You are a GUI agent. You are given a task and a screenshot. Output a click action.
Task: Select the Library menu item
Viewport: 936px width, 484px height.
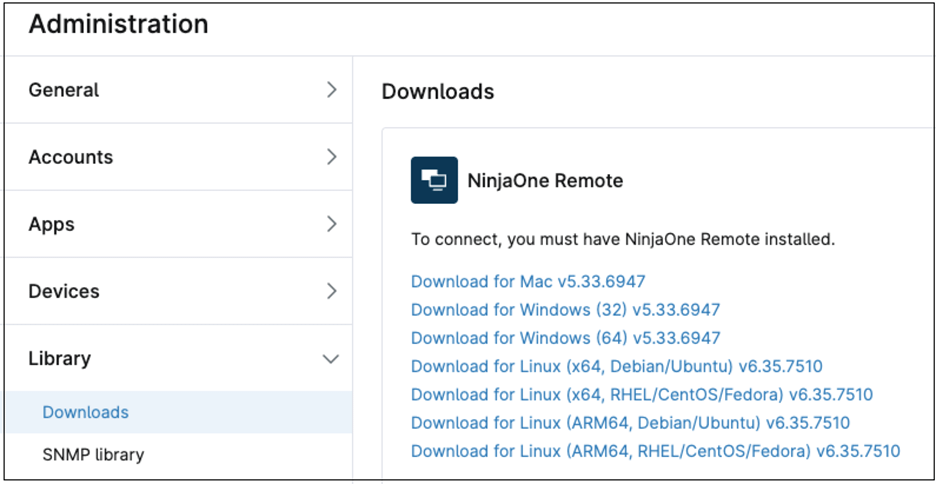point(178,358)
